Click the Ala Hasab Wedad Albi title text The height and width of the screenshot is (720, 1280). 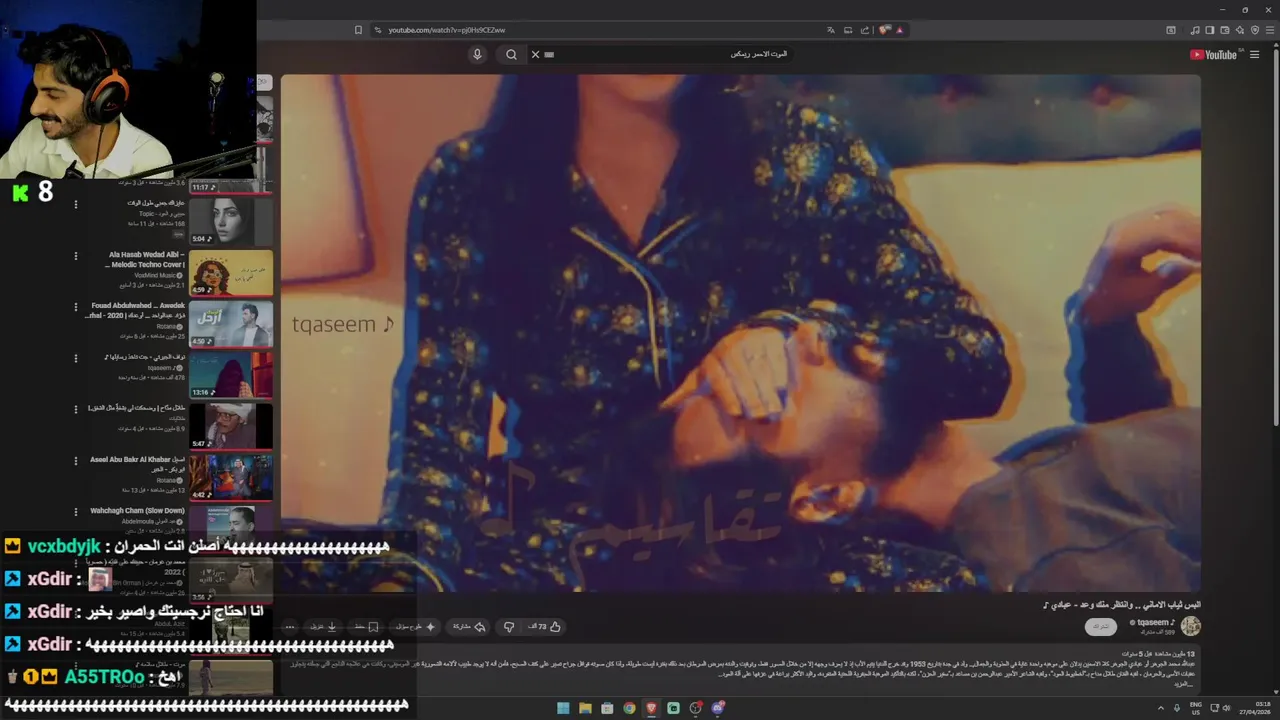[x=147, y=259]
